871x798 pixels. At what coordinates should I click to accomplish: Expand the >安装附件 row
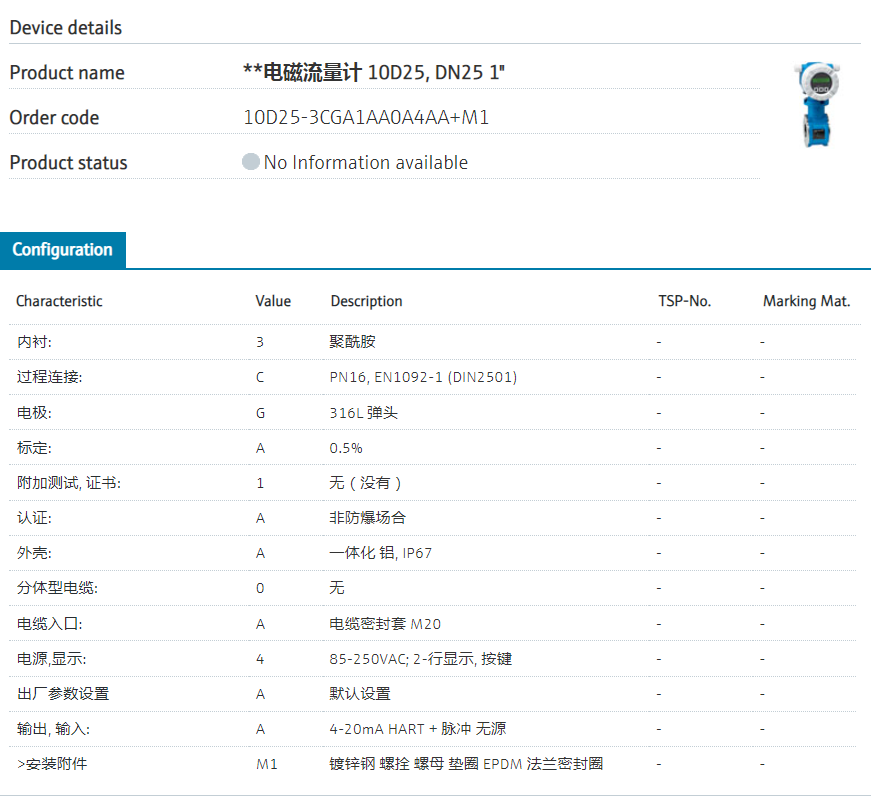(x=52, y=764)
